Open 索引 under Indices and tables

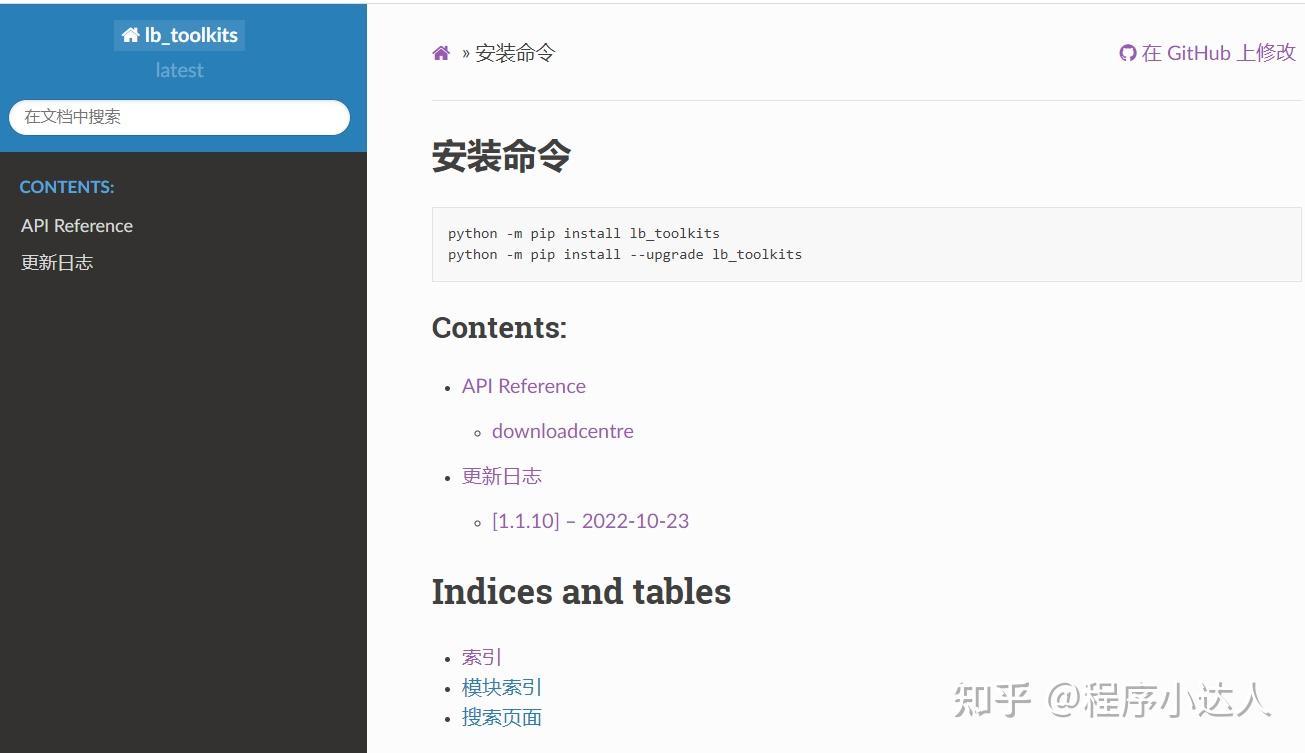coord(482,657)
